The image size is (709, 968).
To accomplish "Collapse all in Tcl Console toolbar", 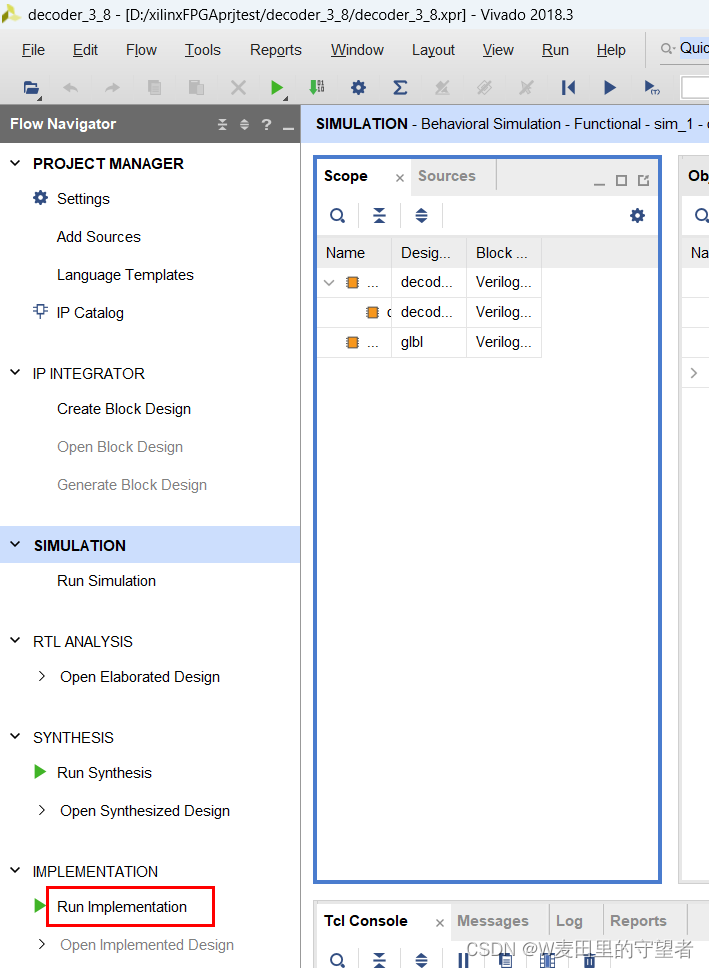I will point(379,960).
